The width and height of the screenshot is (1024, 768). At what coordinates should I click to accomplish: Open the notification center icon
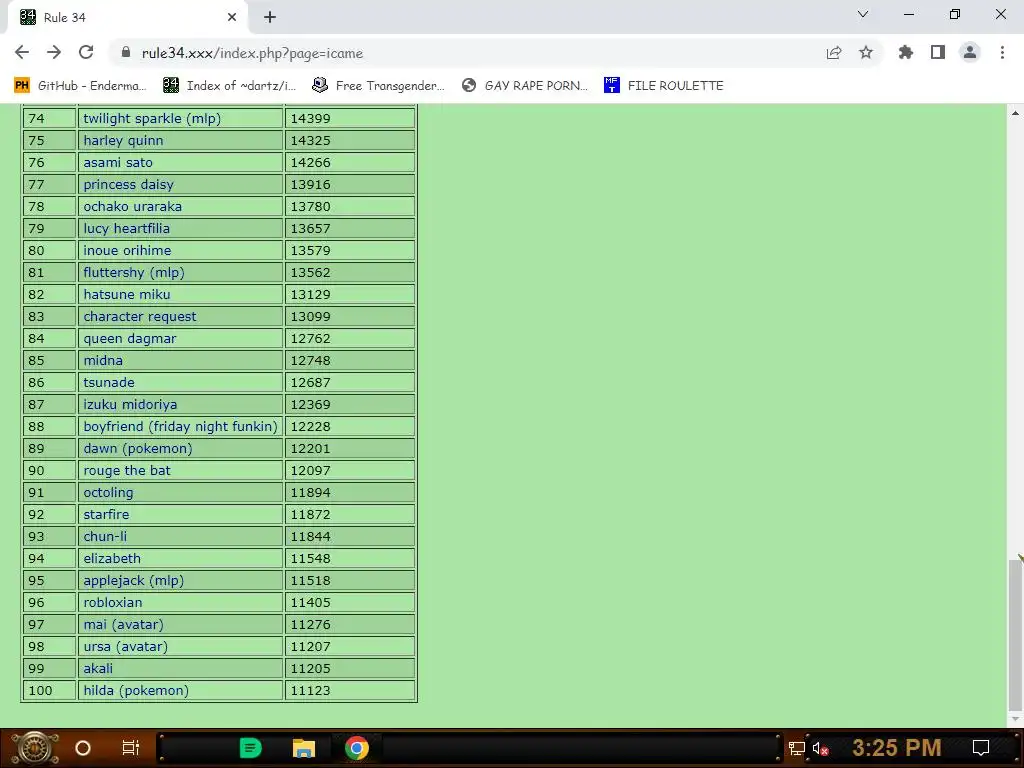tap(981, 748)
